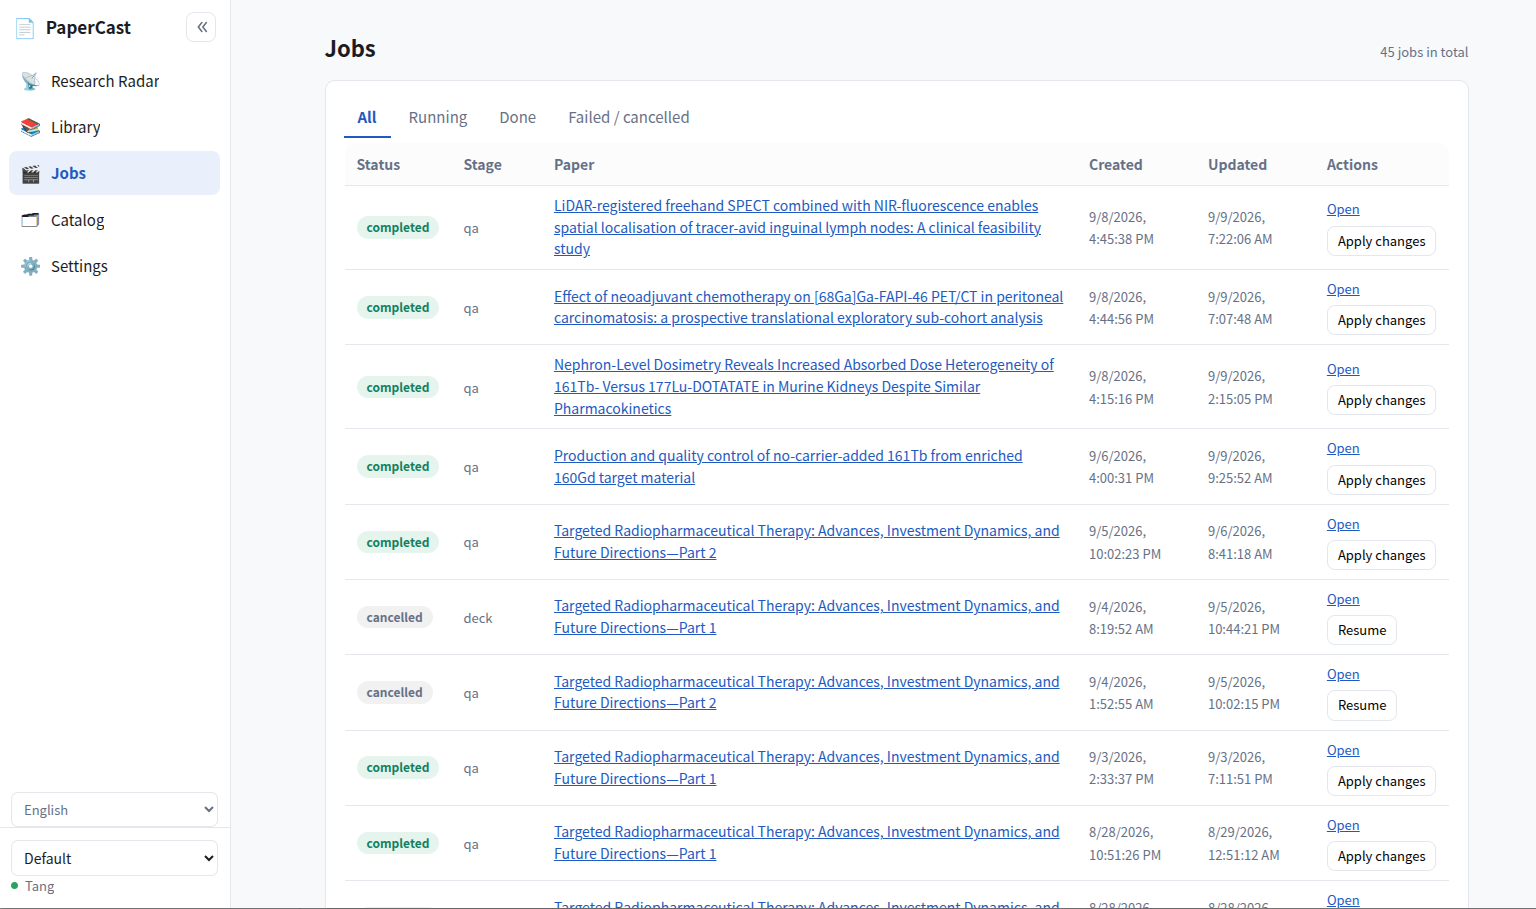Open the Nephron-Level Dosimetry paper link
The image size is (1536, 909).
(804, 387)
